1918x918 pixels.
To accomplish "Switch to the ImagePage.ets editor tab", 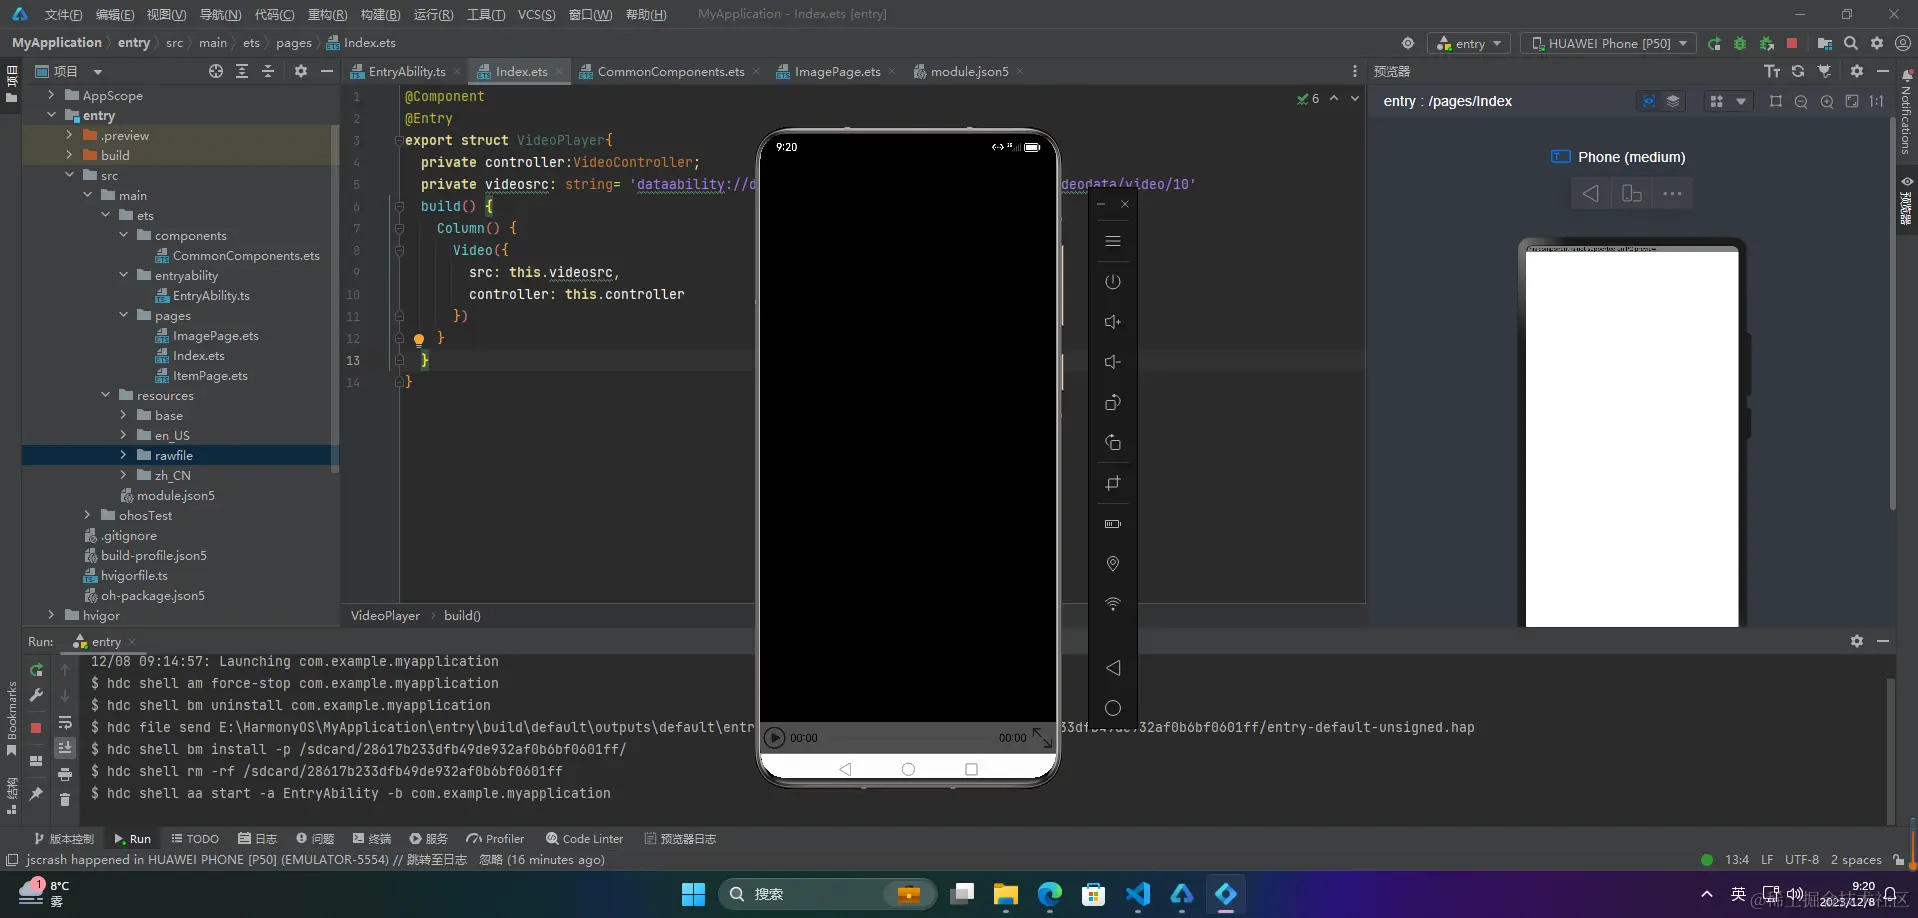I will (x=836, y=71).
